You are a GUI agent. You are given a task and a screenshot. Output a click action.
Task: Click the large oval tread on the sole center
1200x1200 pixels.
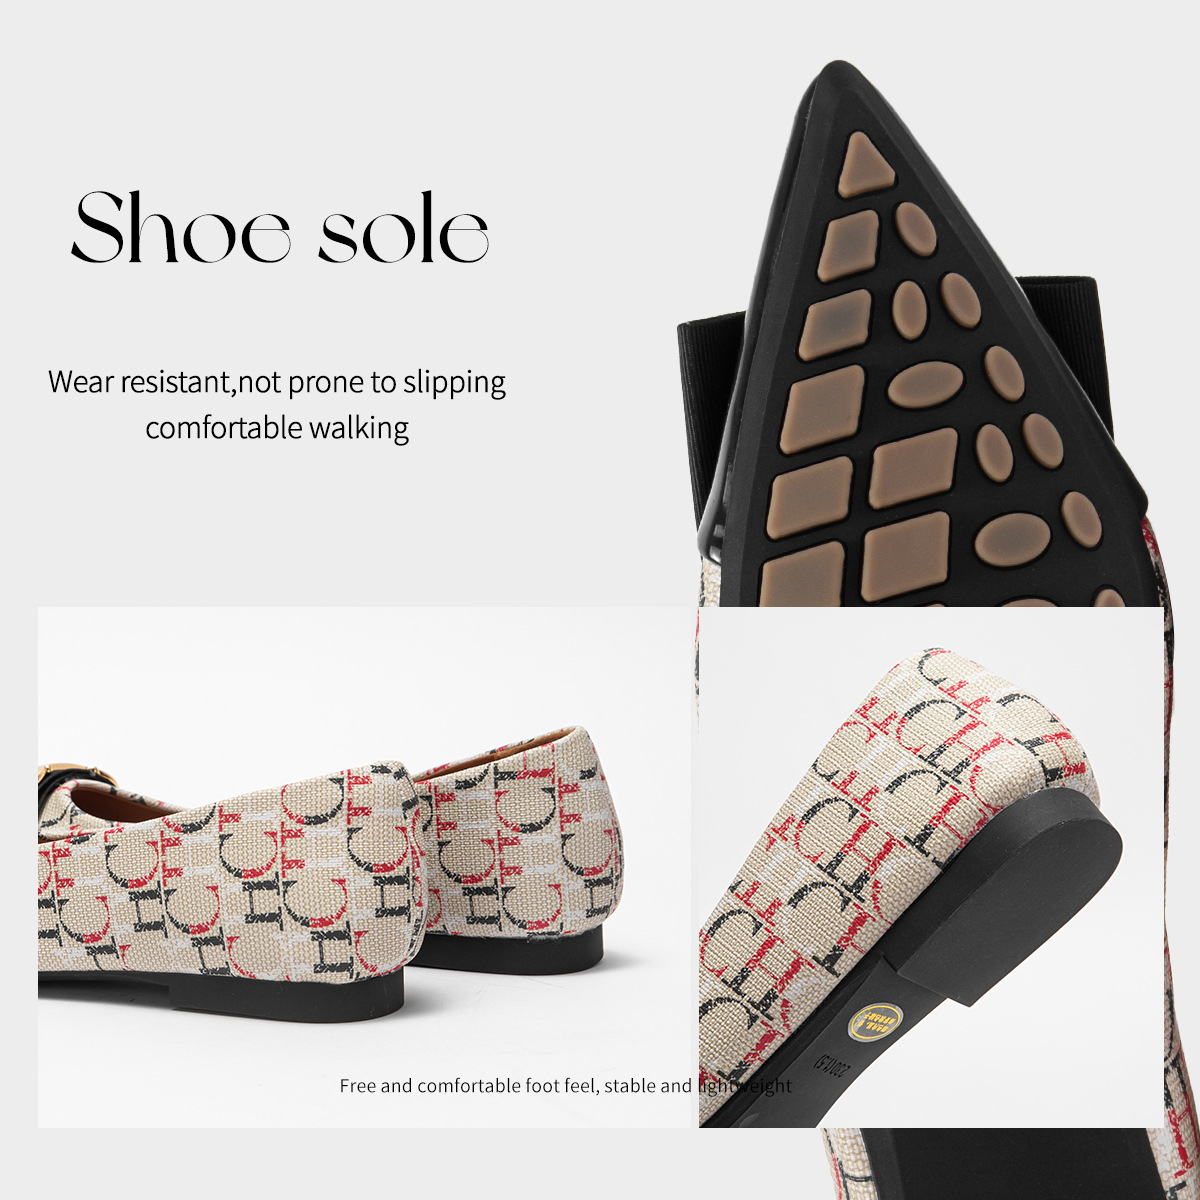[x=926, y=385]
